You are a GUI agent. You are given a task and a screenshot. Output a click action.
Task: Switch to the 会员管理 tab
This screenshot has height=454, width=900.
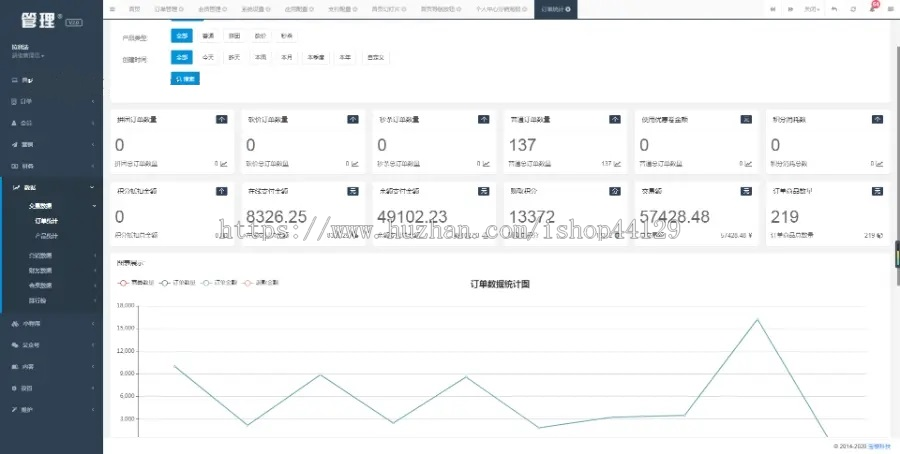tap(212, 9)
